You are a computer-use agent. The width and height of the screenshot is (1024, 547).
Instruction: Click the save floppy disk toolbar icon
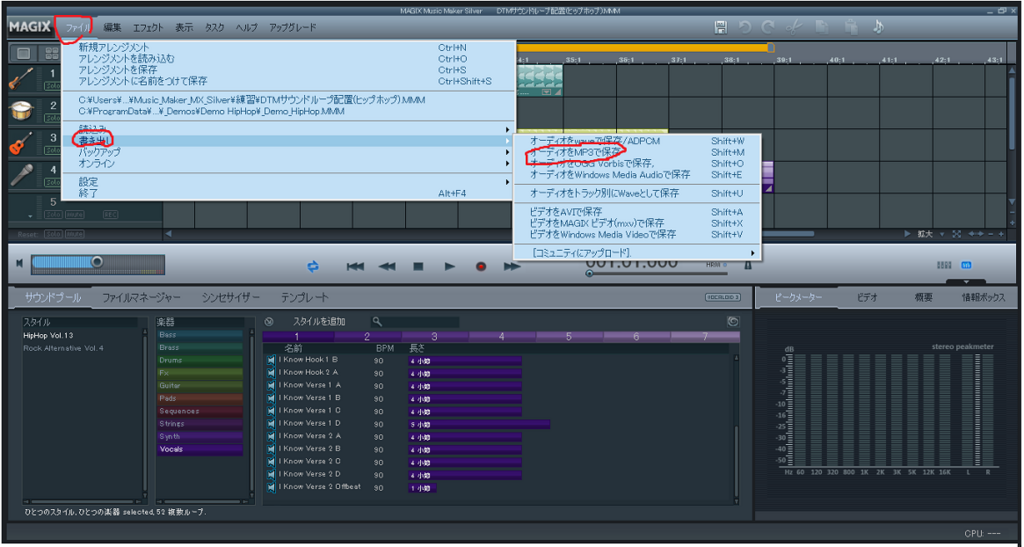click(720, 27)
